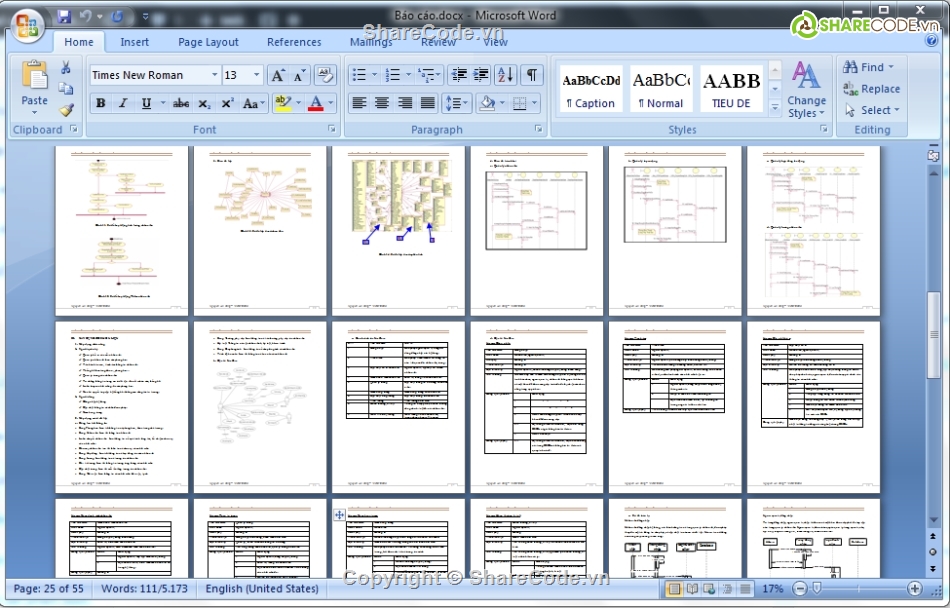Open the line spacing dropdown
This screenshot has width=950, height=608.
coord(457,104)
